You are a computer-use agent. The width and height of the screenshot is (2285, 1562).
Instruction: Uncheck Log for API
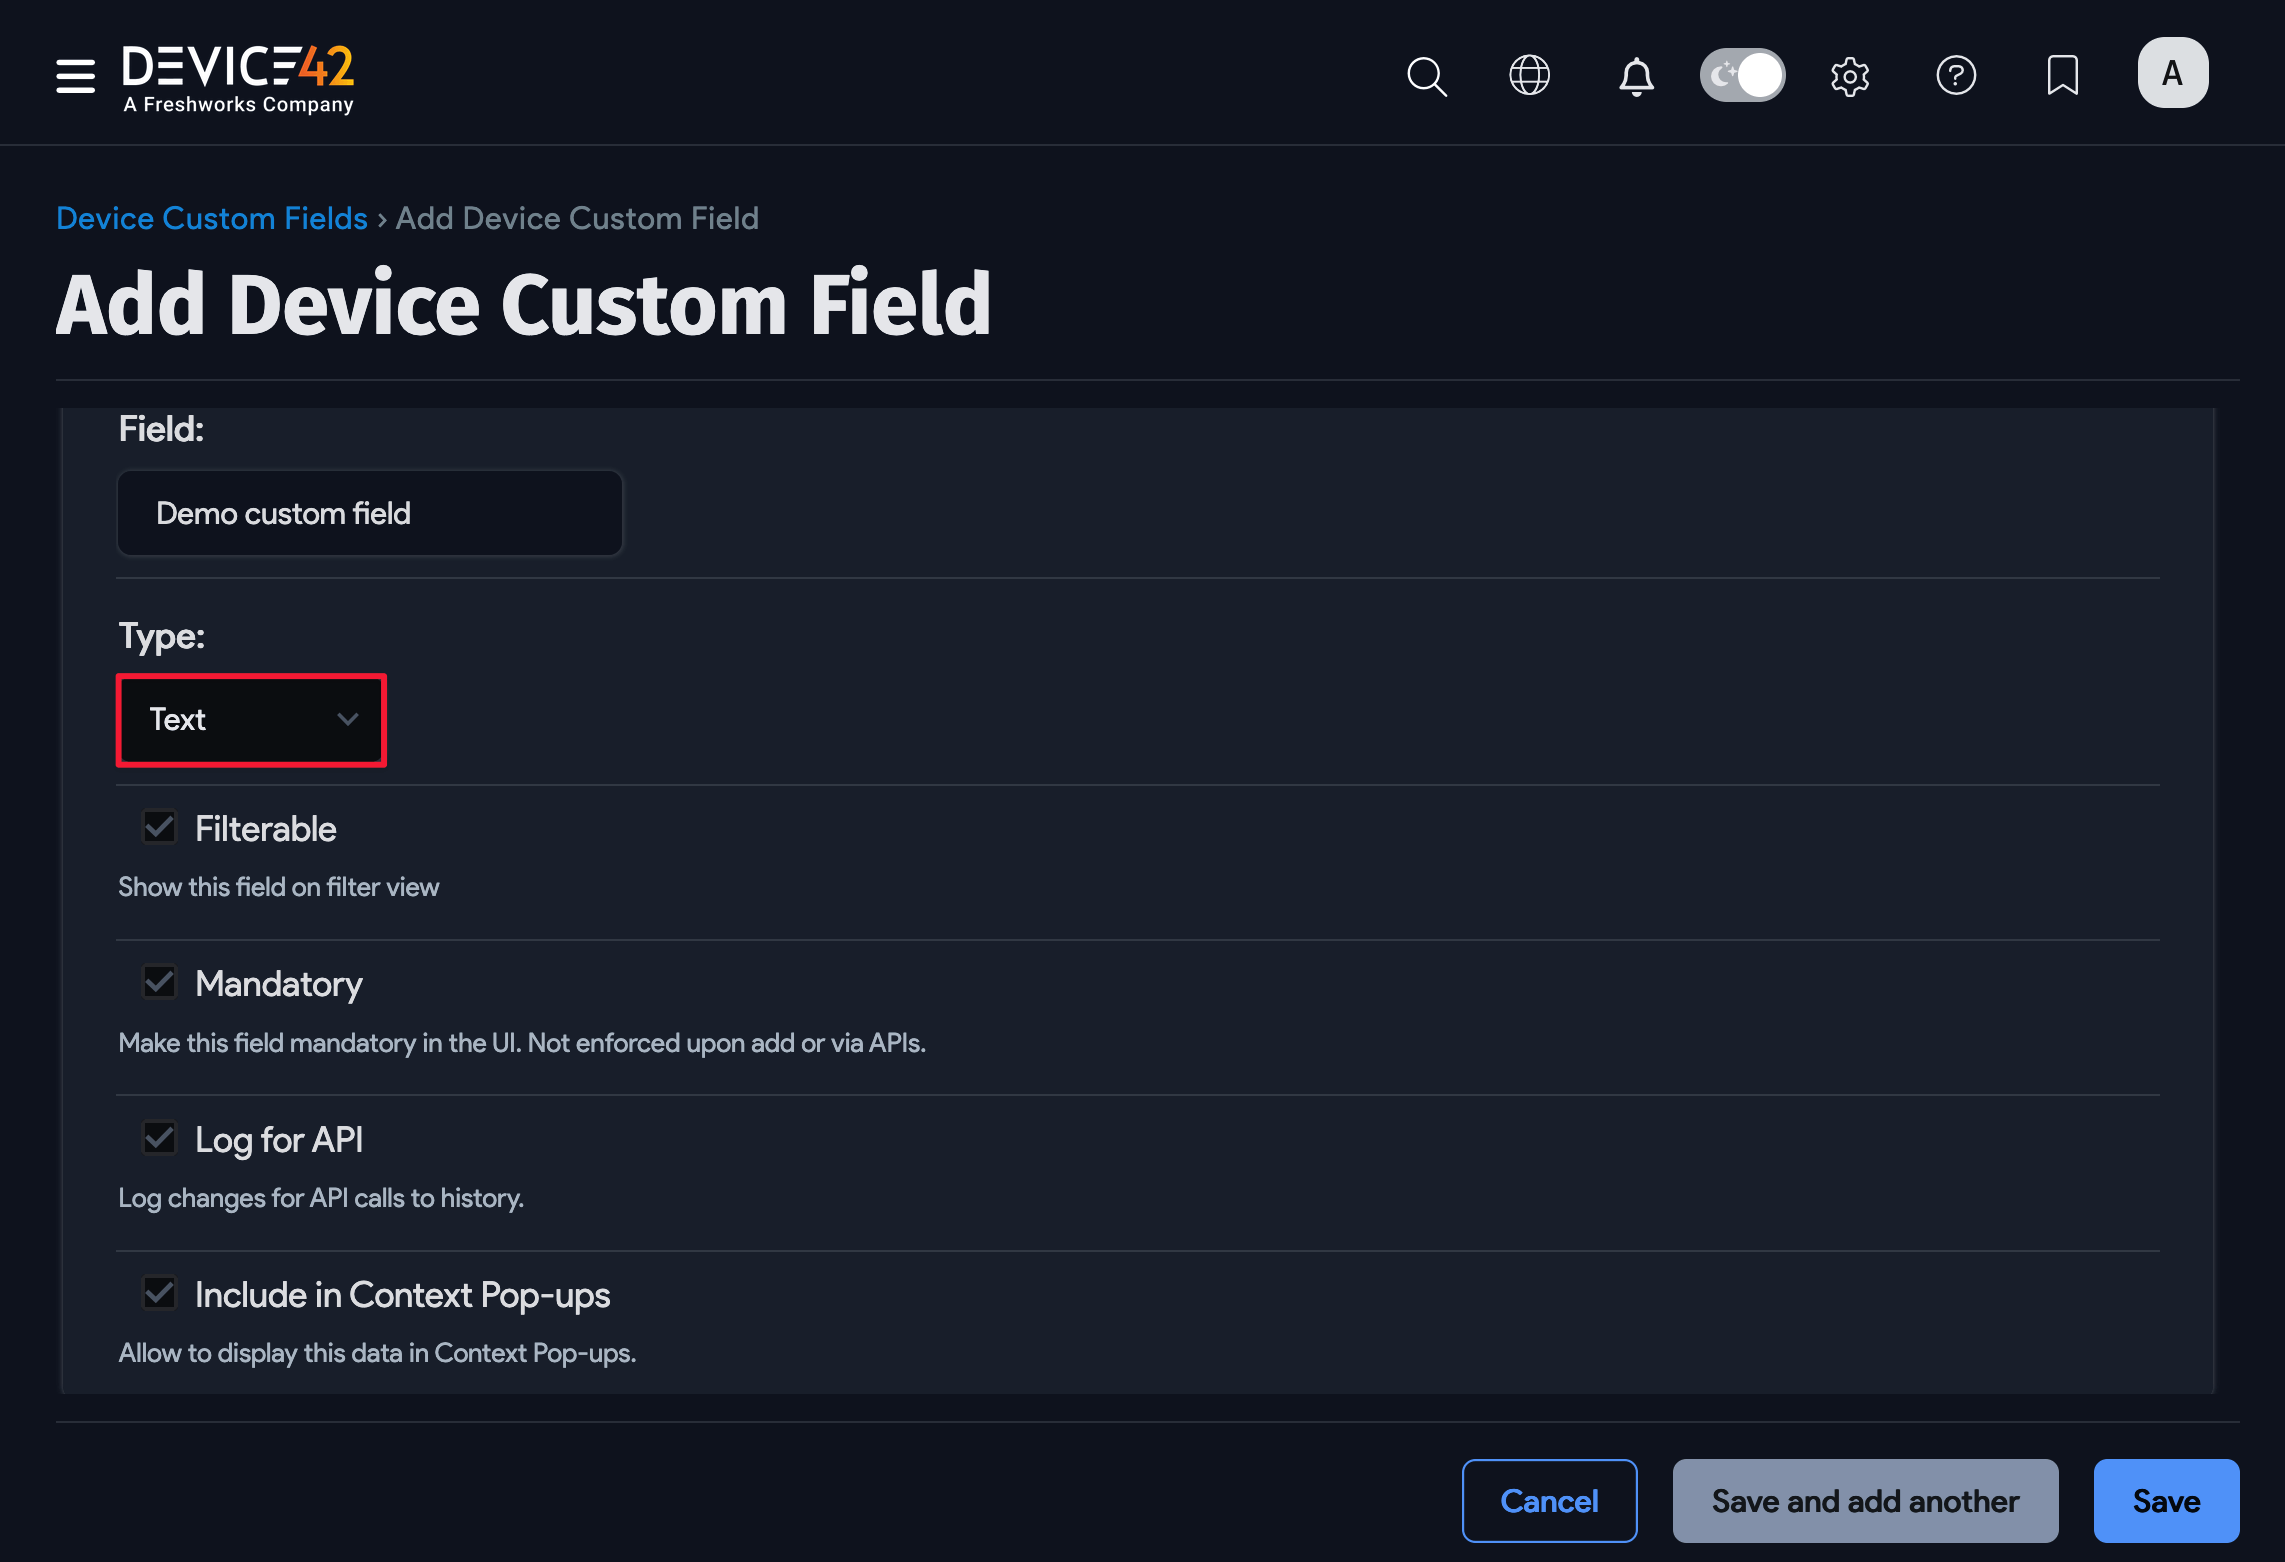click(159, 1137)
